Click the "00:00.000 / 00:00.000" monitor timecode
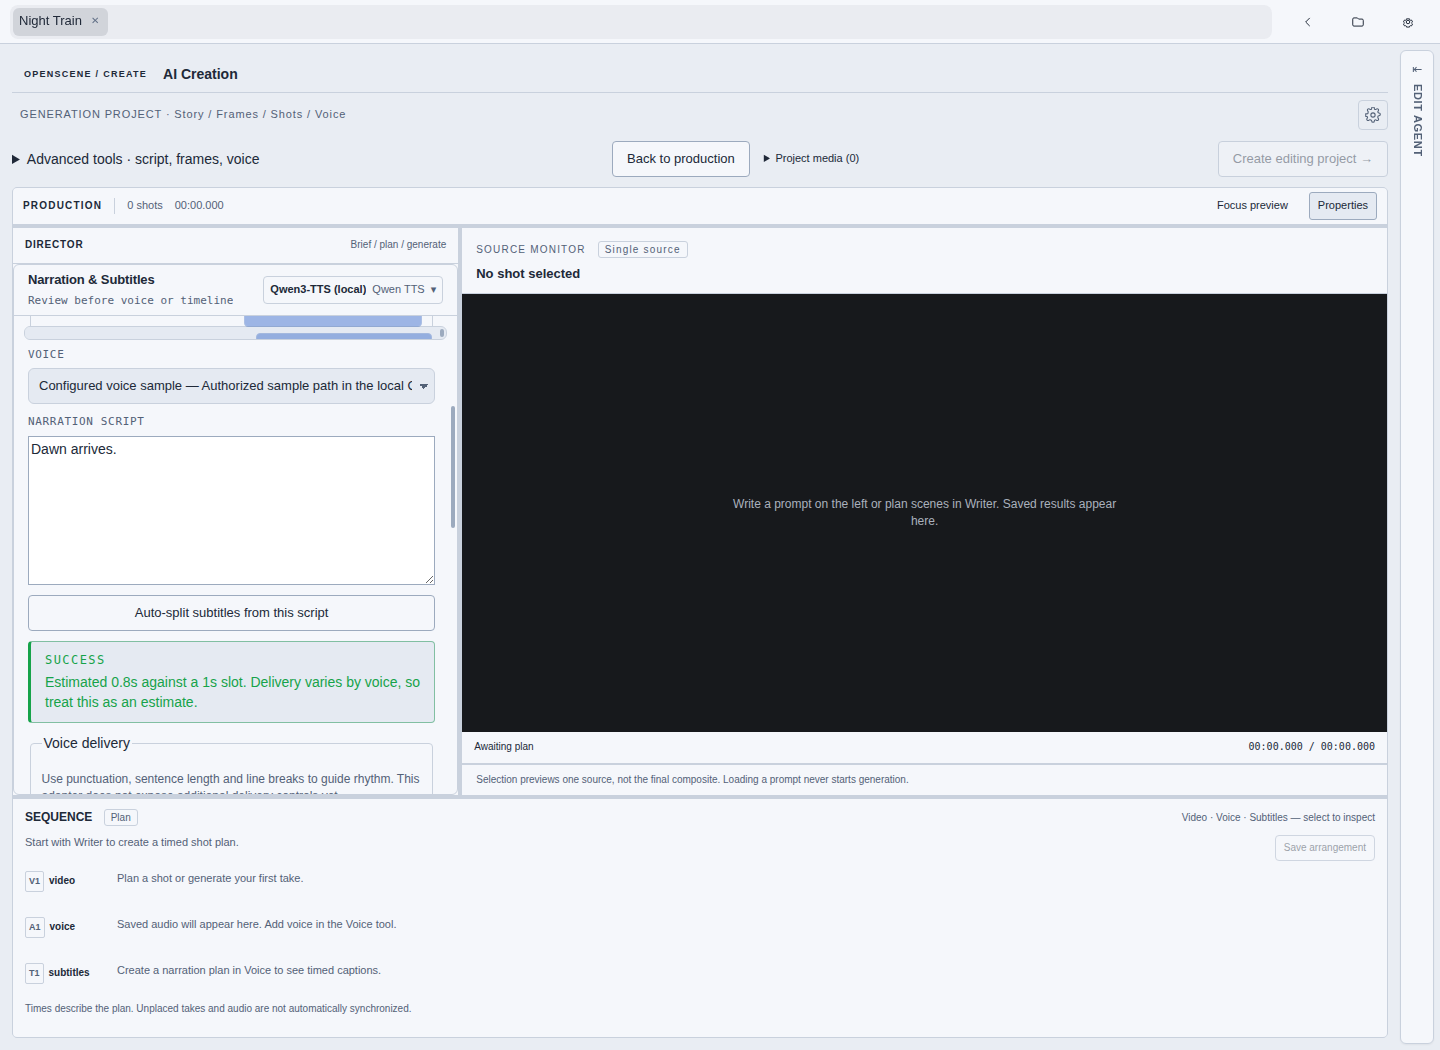Image resolution: width=1440 pixels, height=1050 pixels. coord(1311,747)
